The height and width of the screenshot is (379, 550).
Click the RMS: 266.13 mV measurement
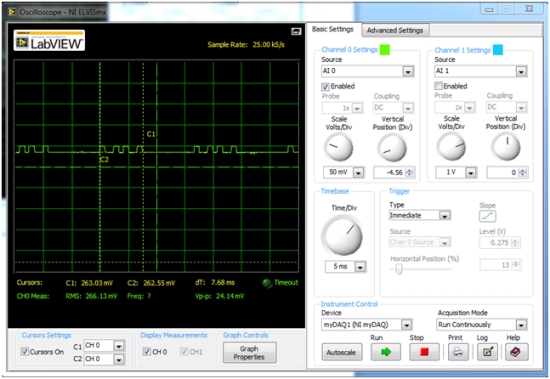pos(91,296)
